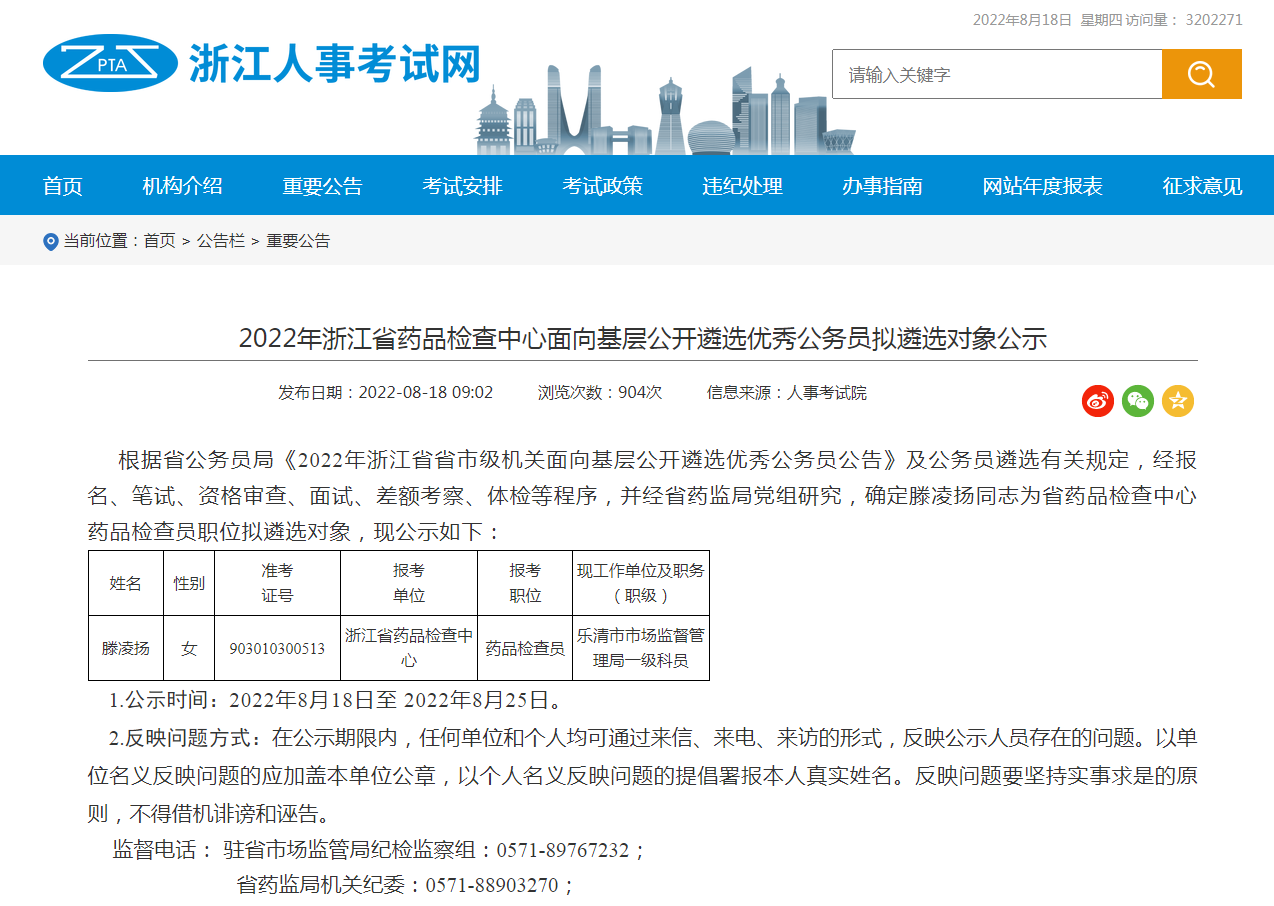Screen dimensions: 1274x906
Task: Click the 重要公告 breadcrumb link
Action: click(x=298, y=241)
